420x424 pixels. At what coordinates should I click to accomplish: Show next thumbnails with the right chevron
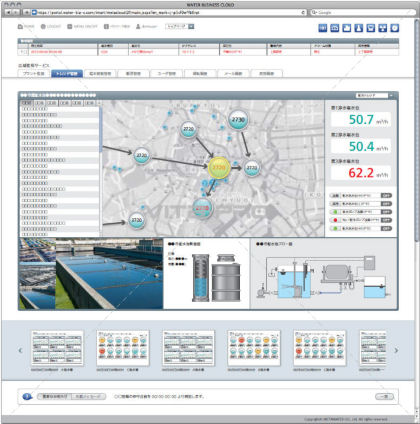(x=396, y=350)
